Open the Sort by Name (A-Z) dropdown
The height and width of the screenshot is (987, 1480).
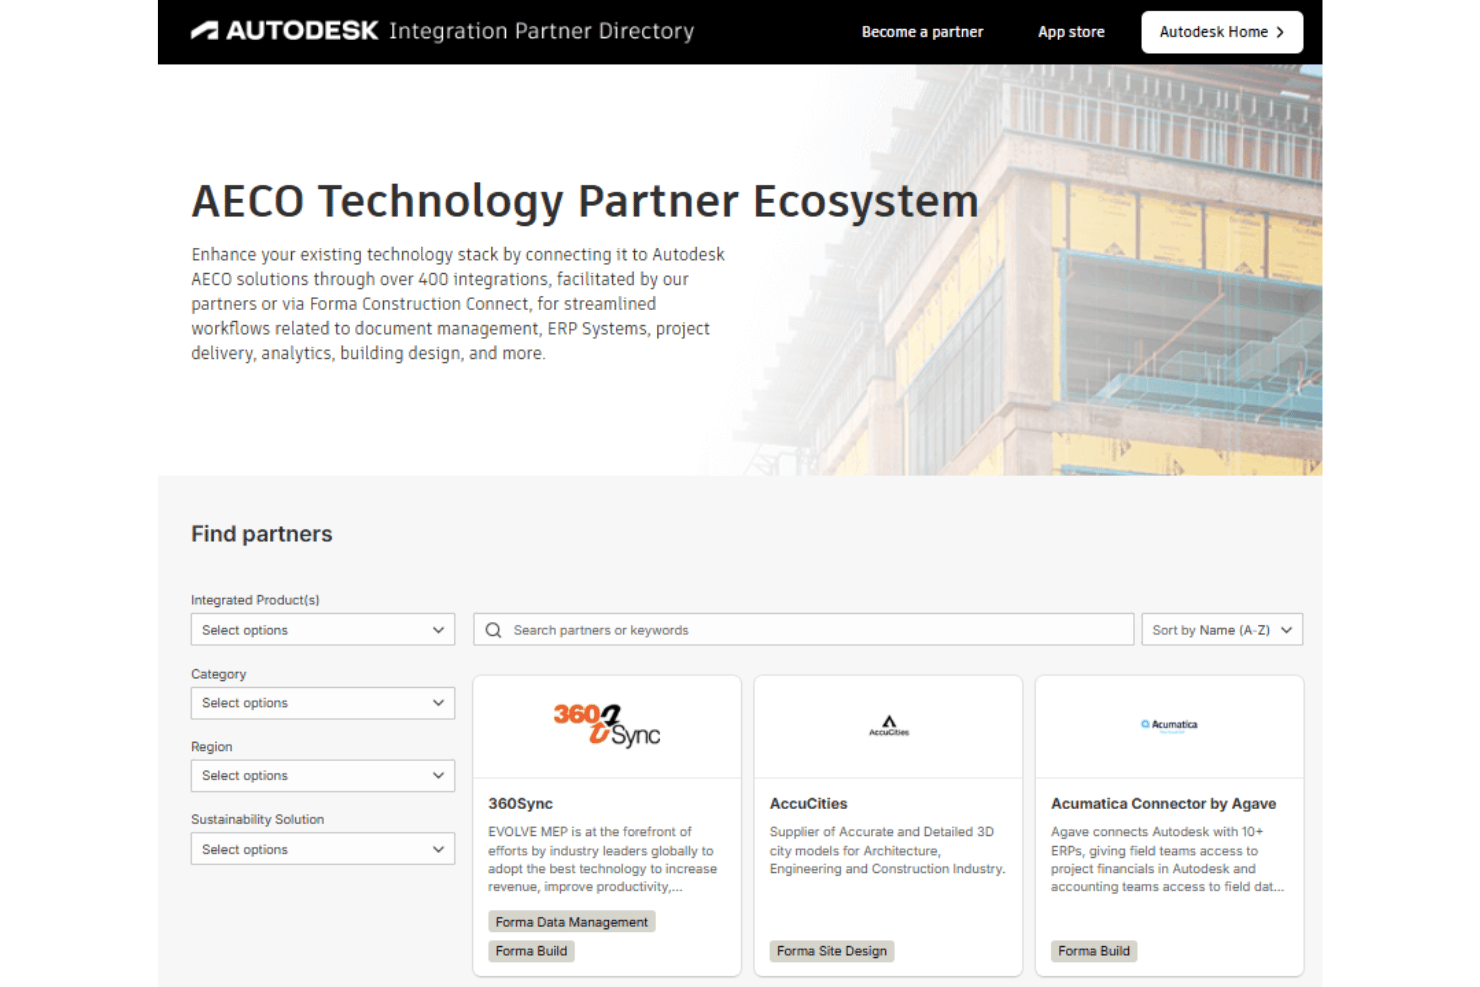(1222, 630)
